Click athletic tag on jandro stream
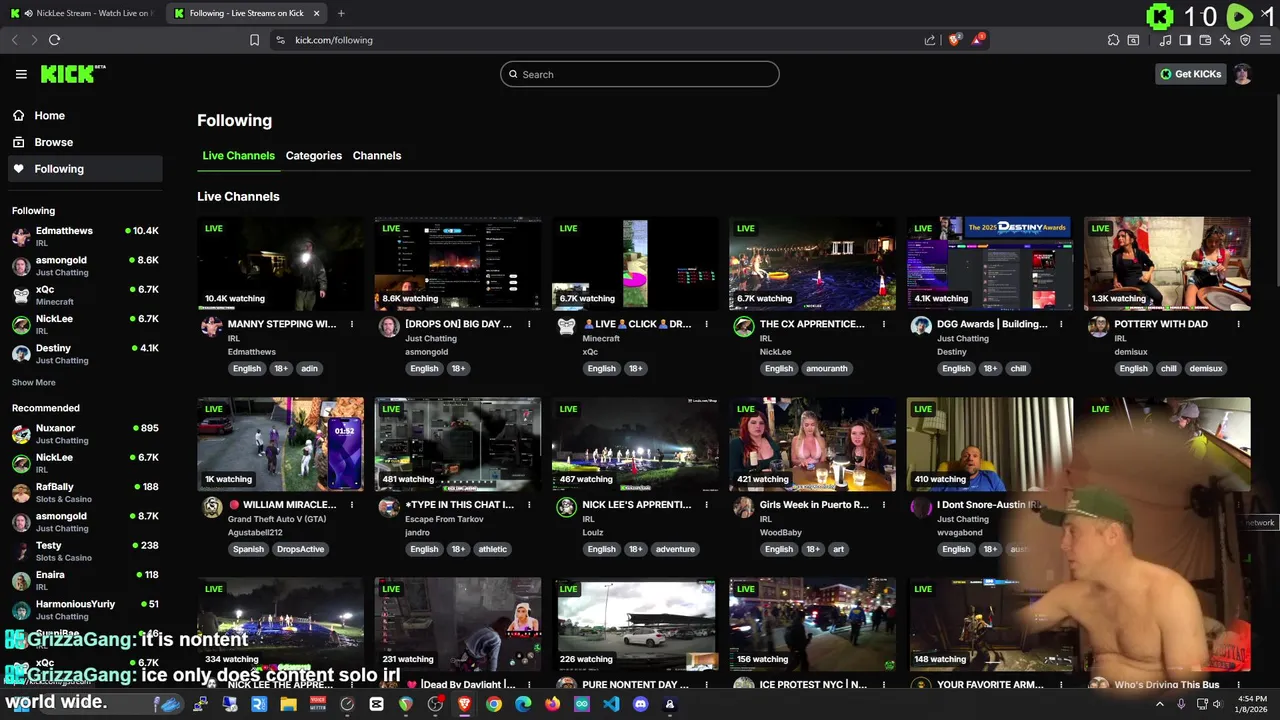 (493, 550)
